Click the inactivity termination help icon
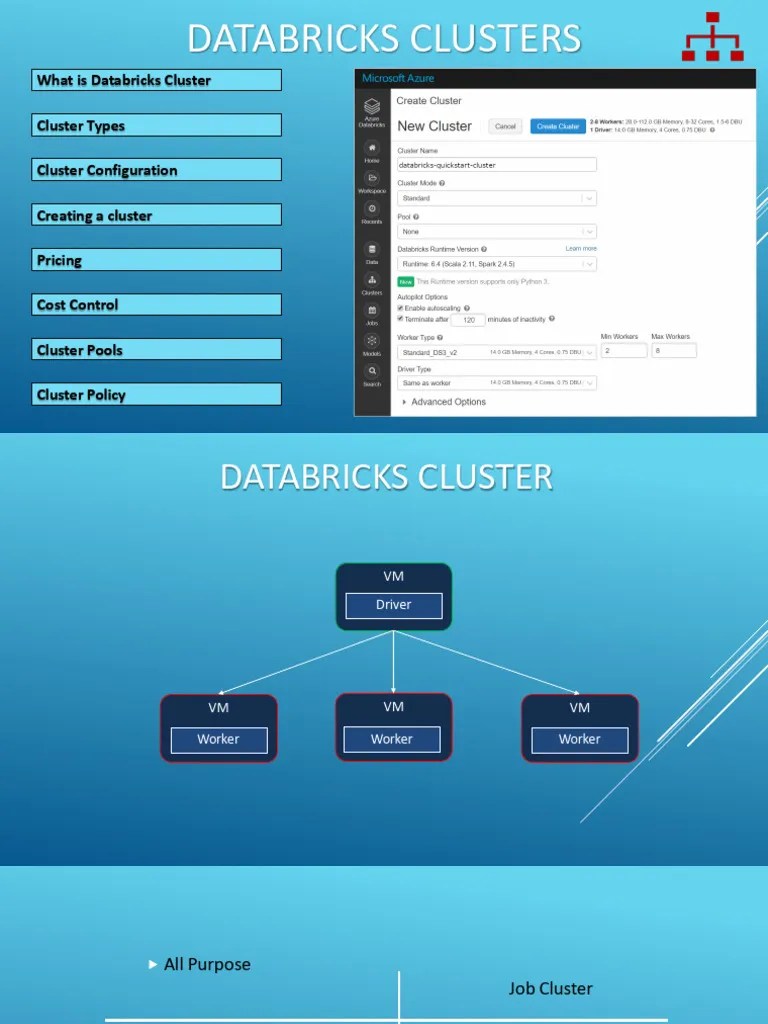This screenshot has width=768, height=1024. point(552,319)
